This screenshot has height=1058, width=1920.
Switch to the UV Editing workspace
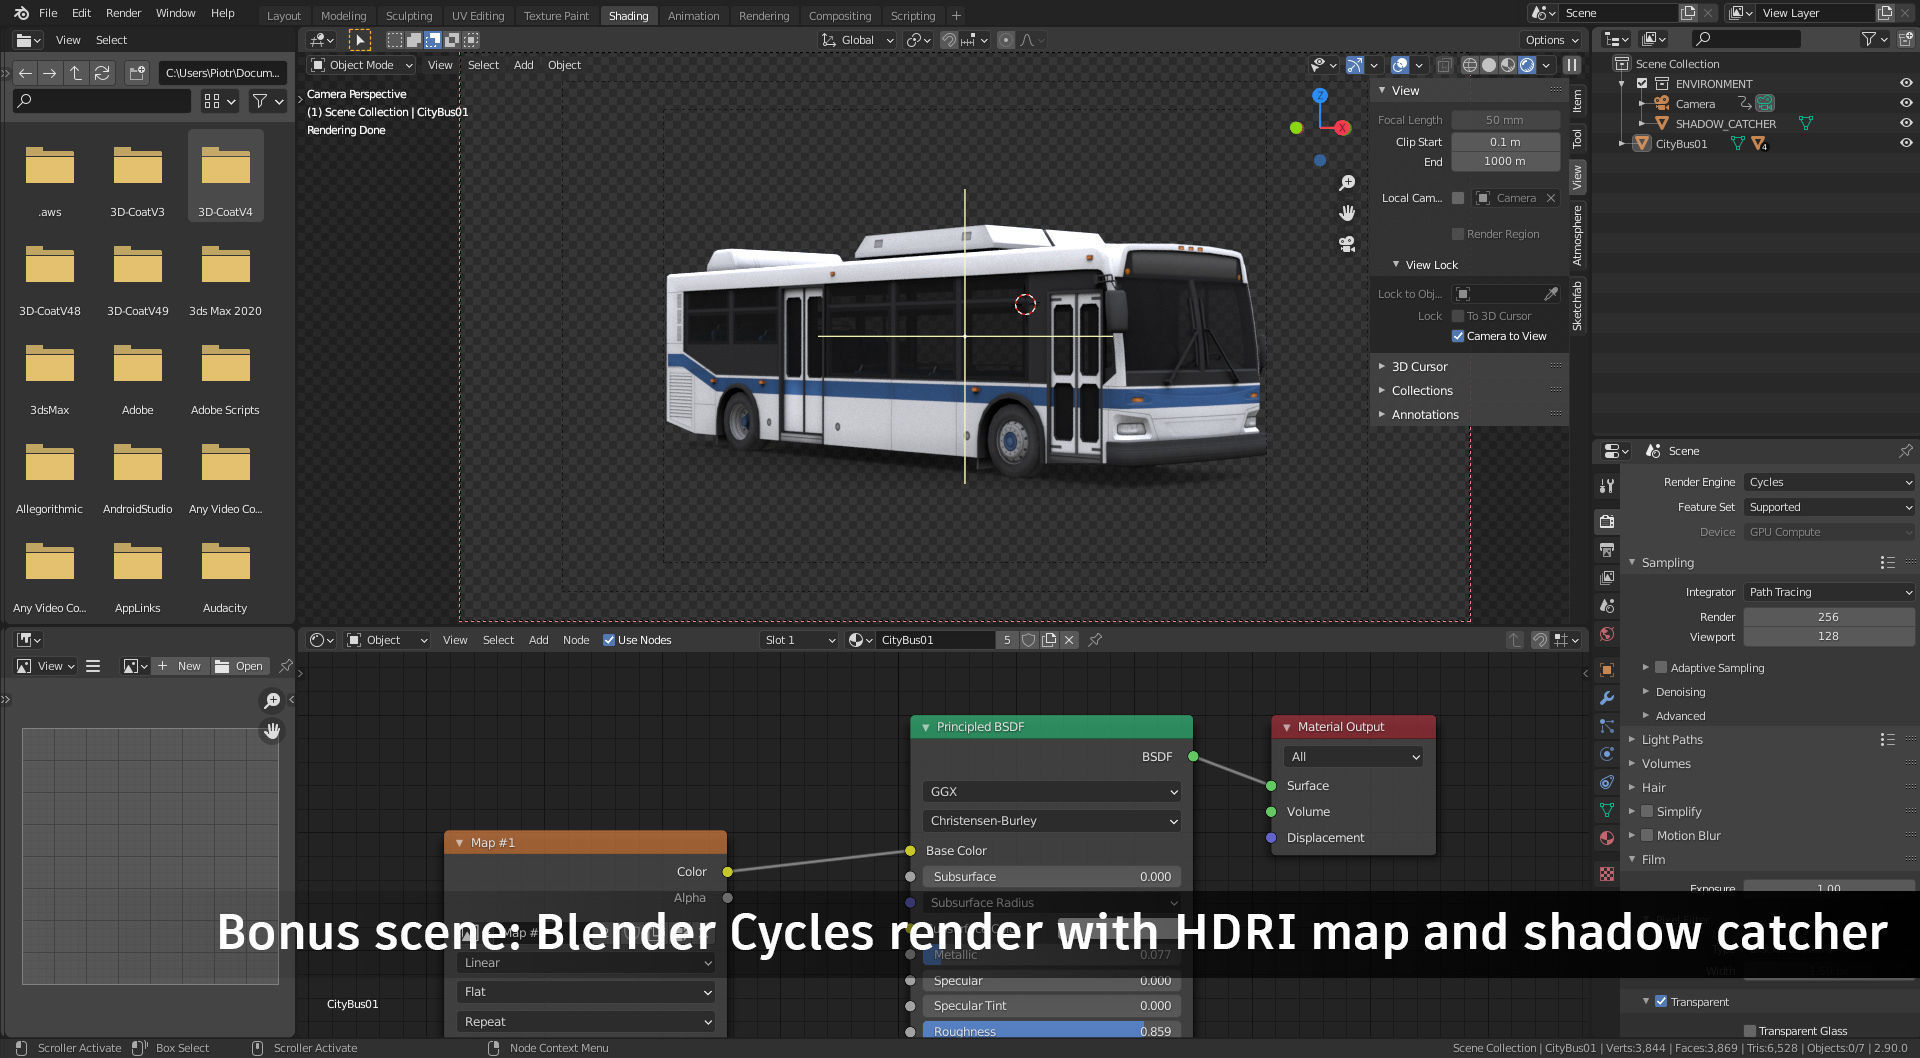(x=478, y=16)
